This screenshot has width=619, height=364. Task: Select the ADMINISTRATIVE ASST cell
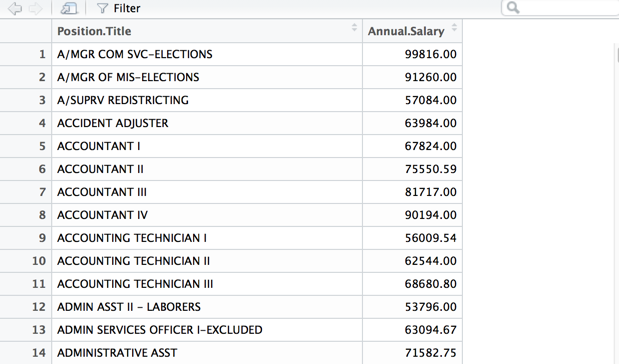tap(207, 353)
